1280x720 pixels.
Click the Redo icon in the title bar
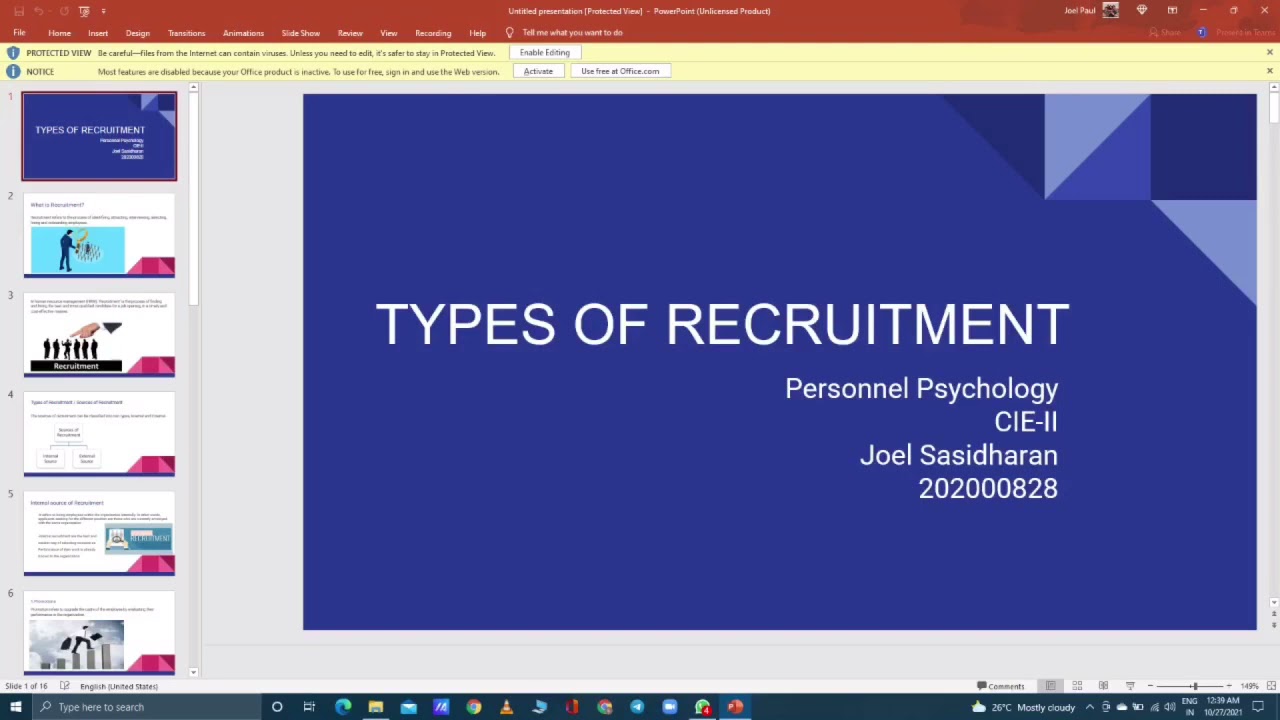[63, 11]
